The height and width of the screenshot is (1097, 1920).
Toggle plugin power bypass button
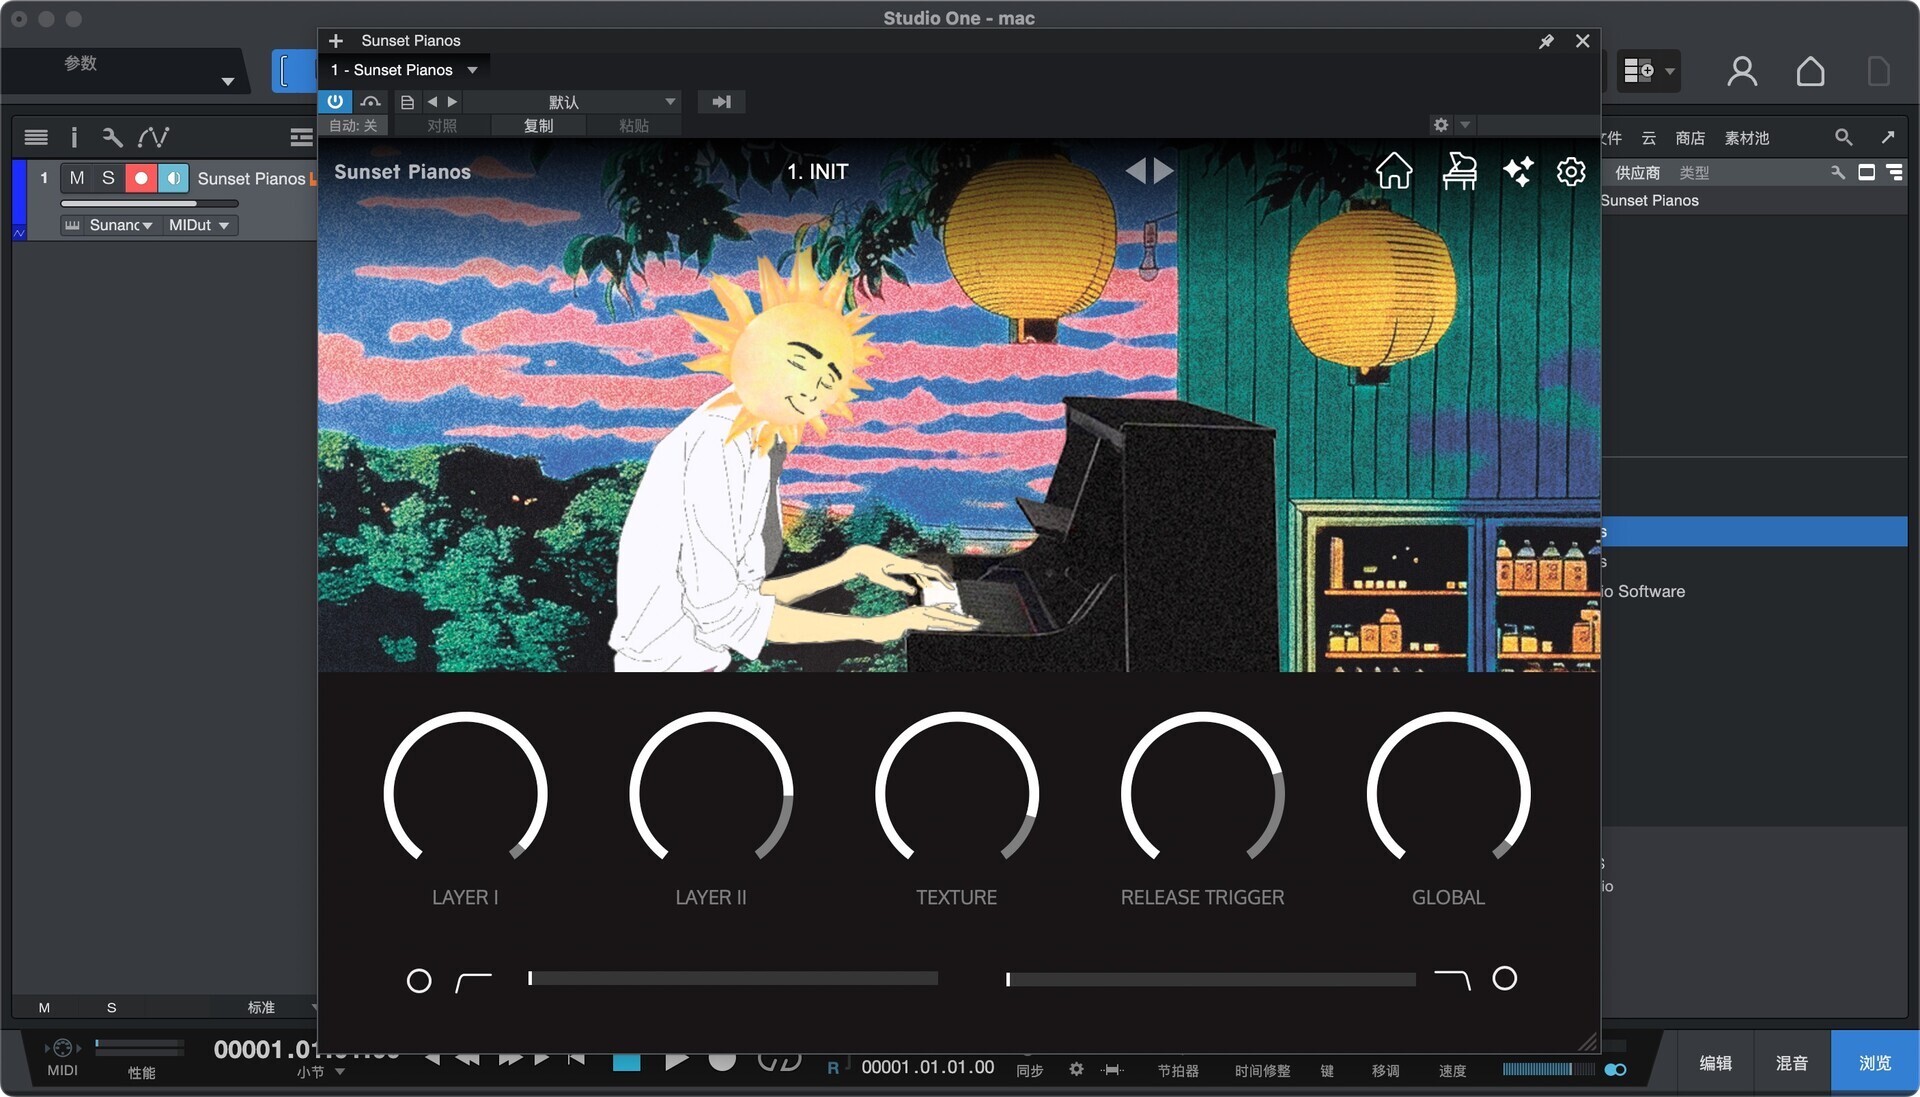[335, 102]
